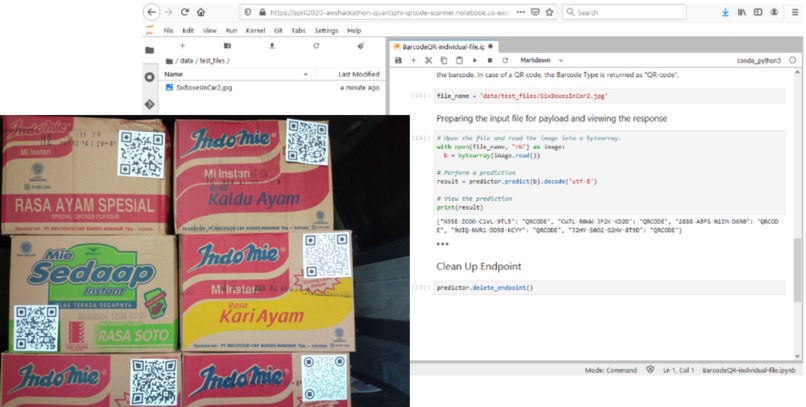The image size is (806, 407).
Task: Click the kernel status circle indicator
Action: pos(792,60)
